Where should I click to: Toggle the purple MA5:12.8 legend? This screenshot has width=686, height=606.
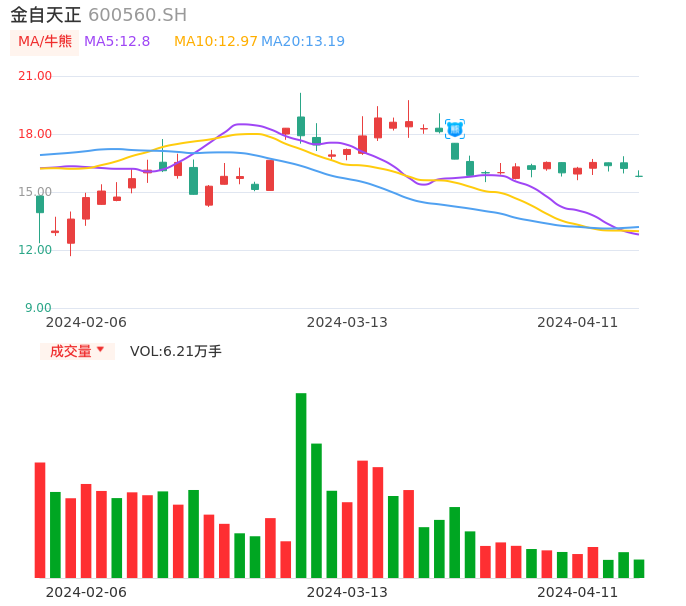tap(117, 42)
